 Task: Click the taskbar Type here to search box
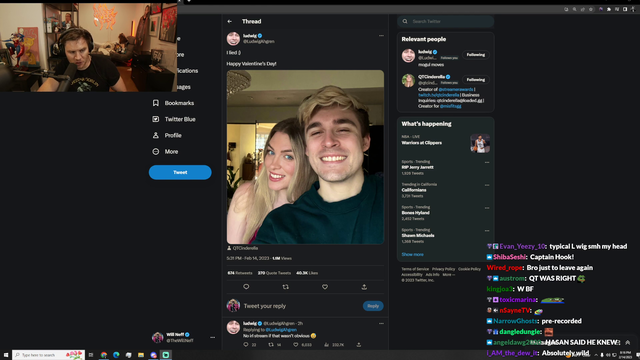48,355
